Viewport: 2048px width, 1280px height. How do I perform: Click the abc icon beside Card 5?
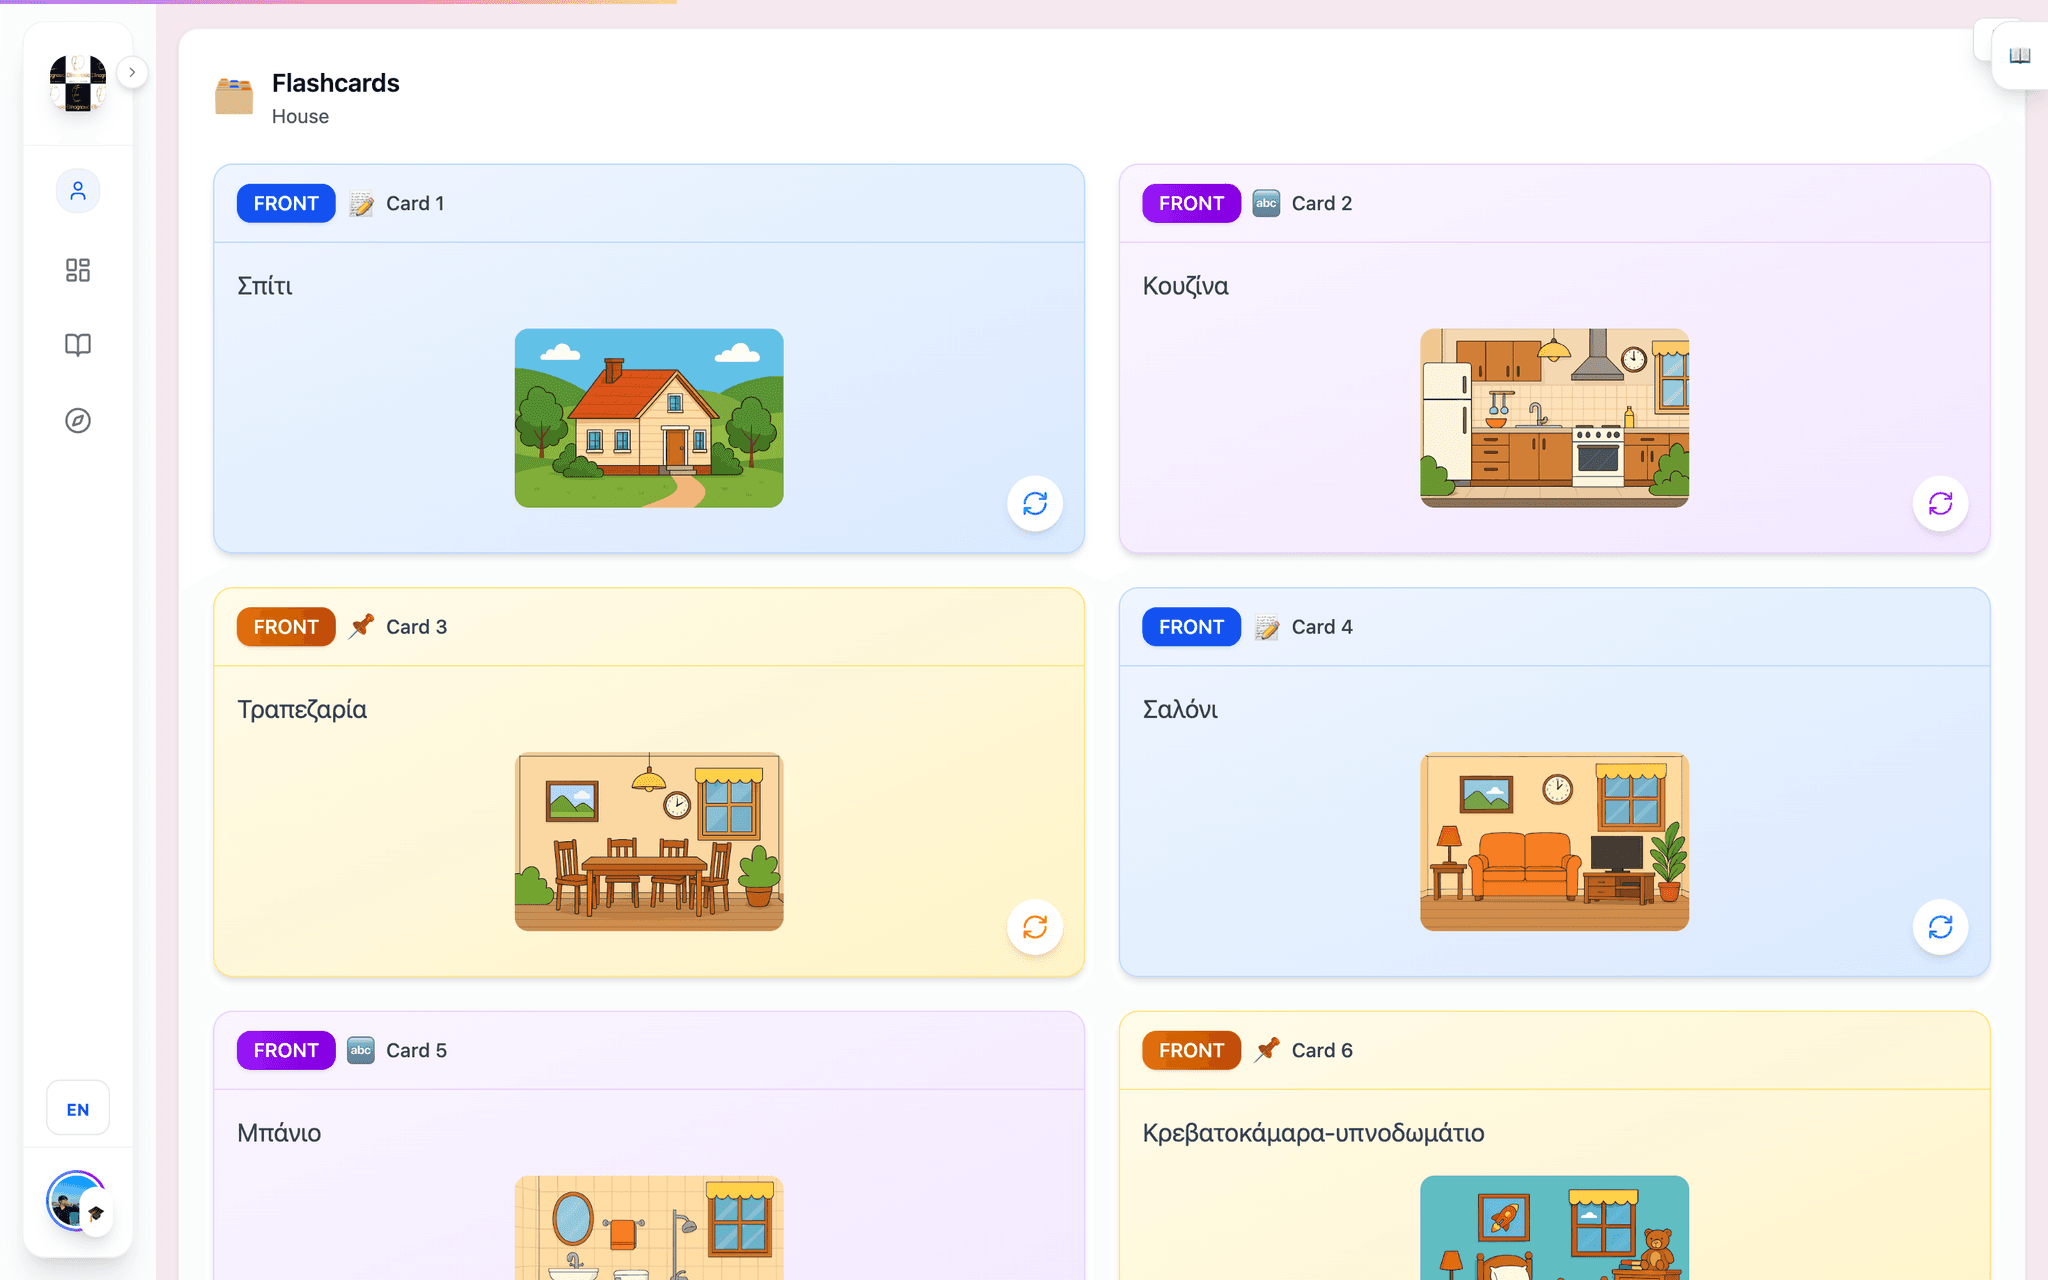click(x=361, y=1050)
